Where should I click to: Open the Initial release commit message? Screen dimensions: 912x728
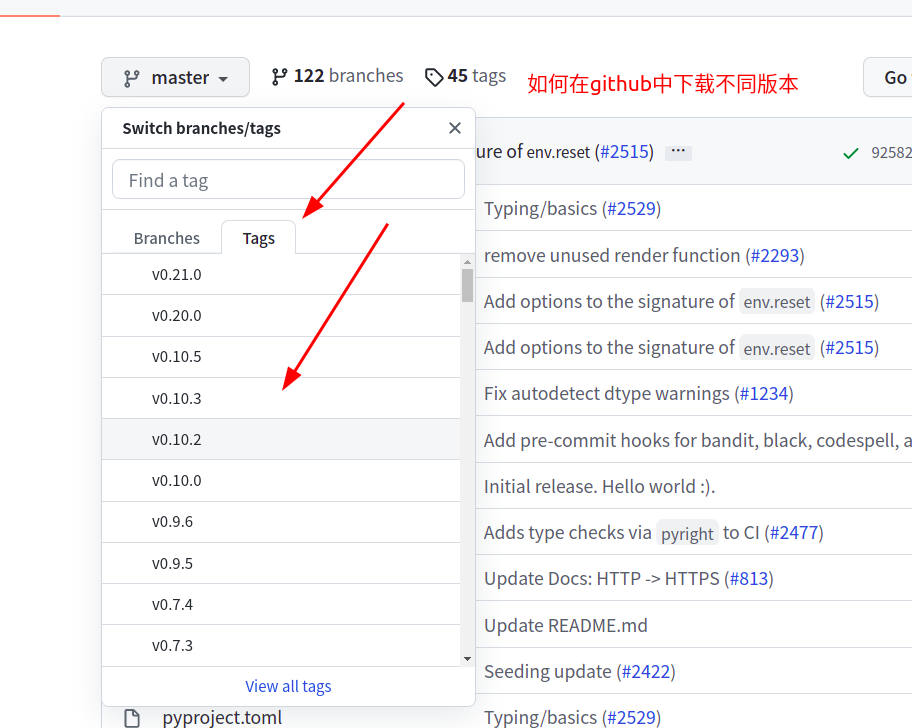tap(599, 486)
